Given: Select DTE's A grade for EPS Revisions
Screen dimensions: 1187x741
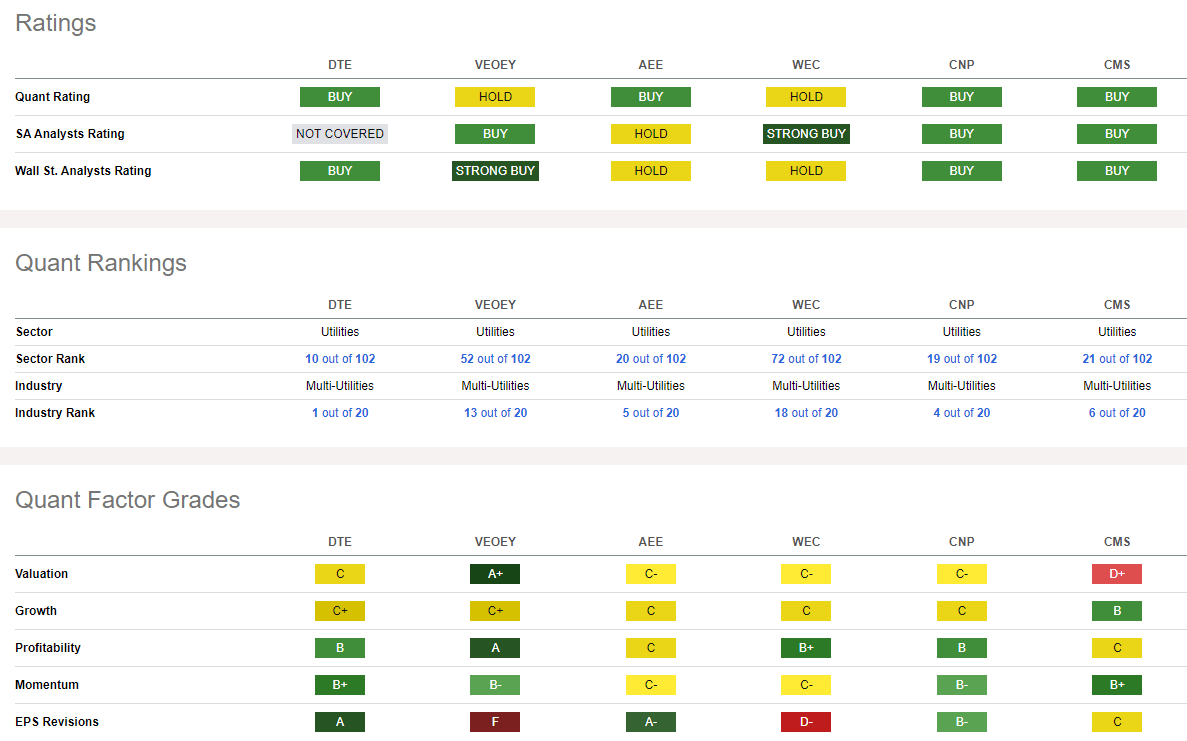Looking at the screenshot, I should coord(340,722).
